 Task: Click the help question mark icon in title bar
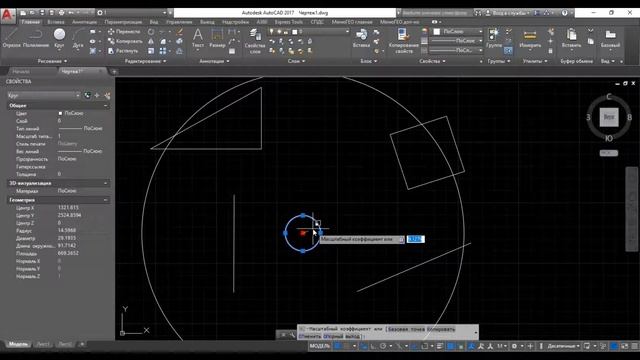(x=564, y=13)
